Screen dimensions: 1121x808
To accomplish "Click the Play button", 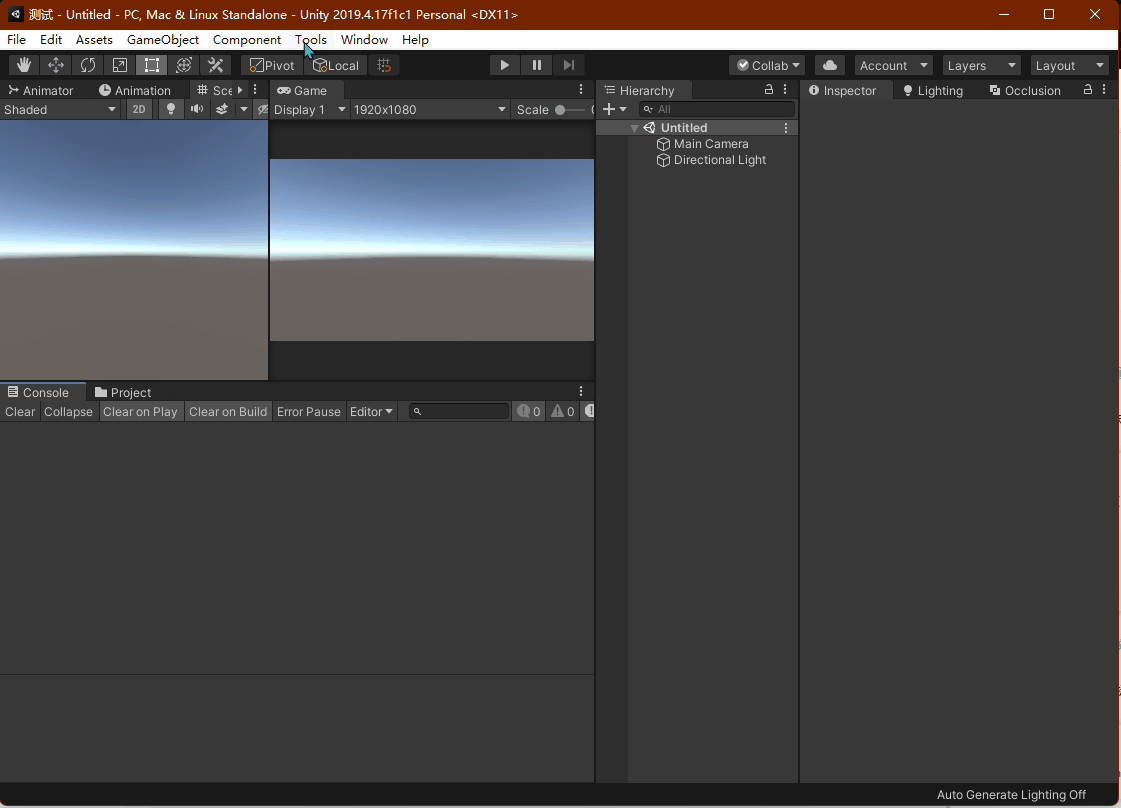I will coord(505,65).
